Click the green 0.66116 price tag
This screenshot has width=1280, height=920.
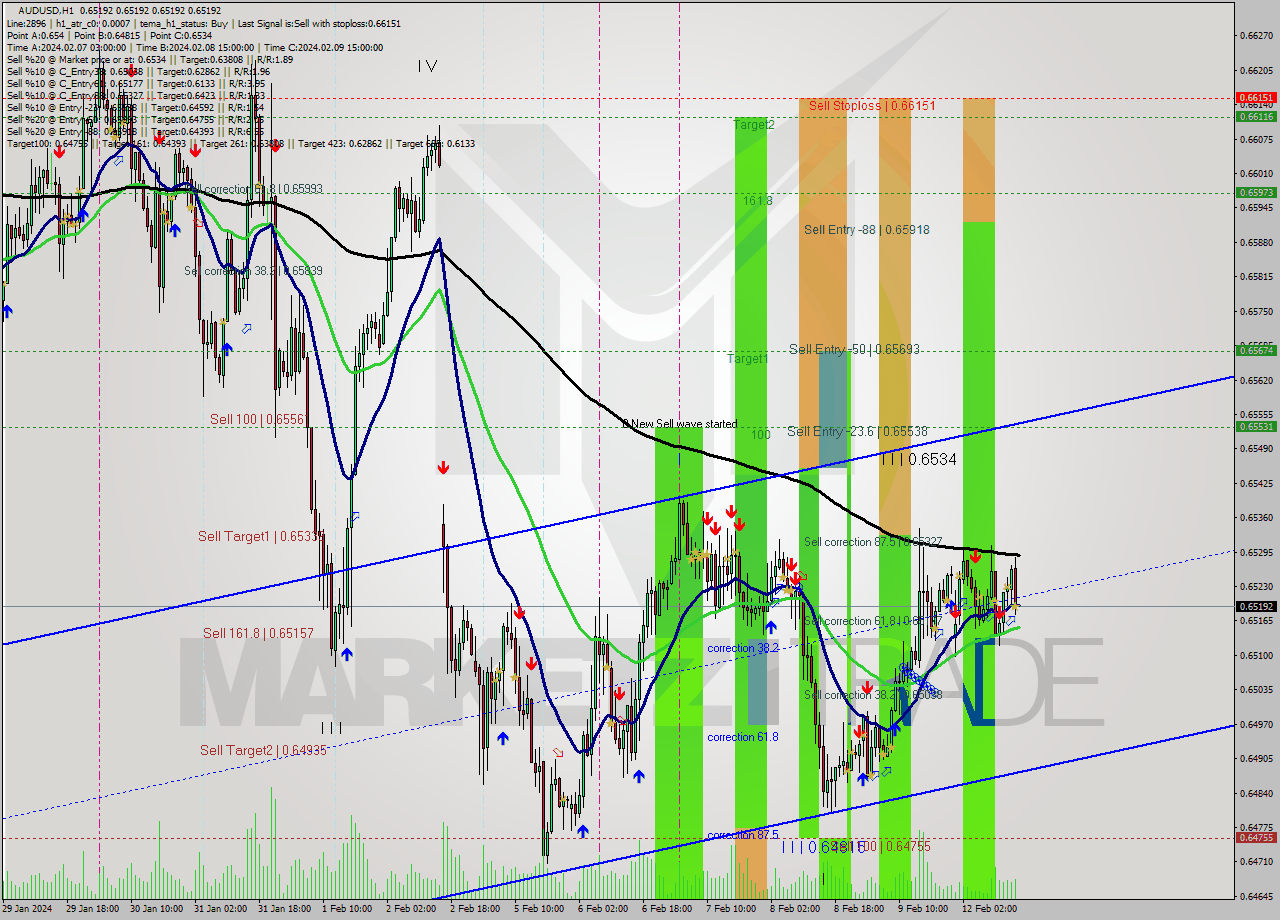[1256, 116]
